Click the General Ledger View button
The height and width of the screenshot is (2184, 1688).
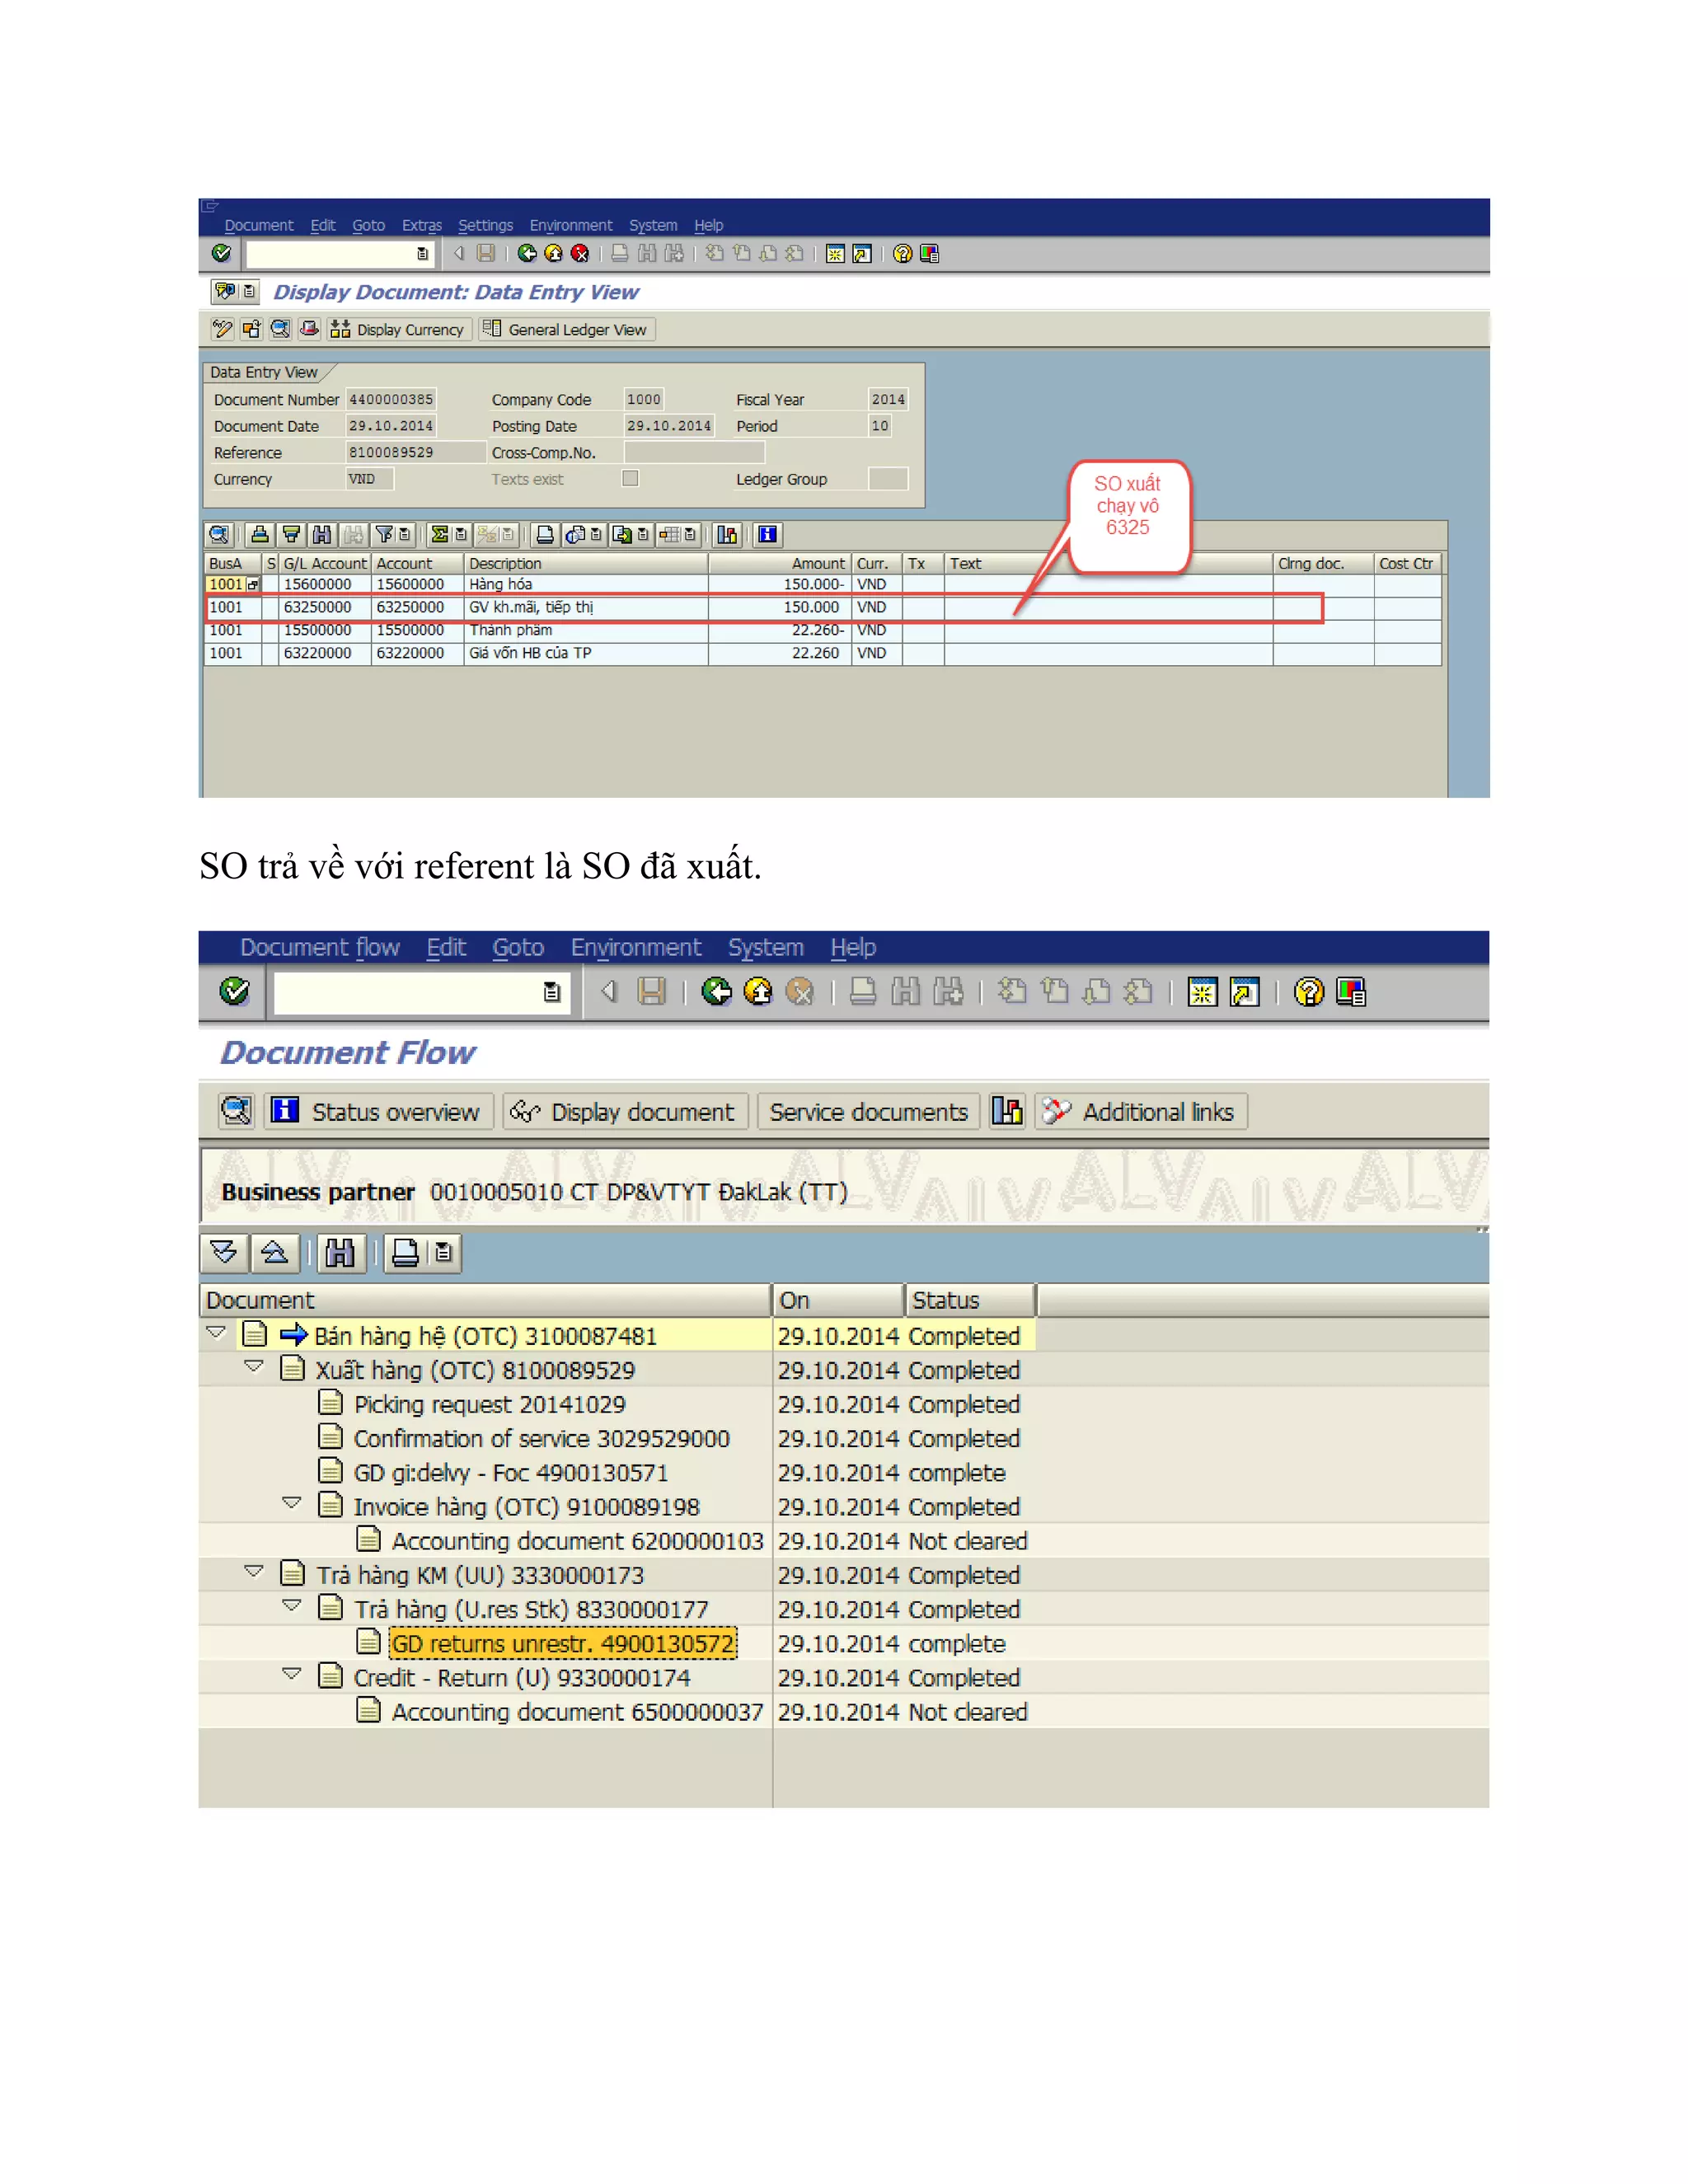[566, 330]
